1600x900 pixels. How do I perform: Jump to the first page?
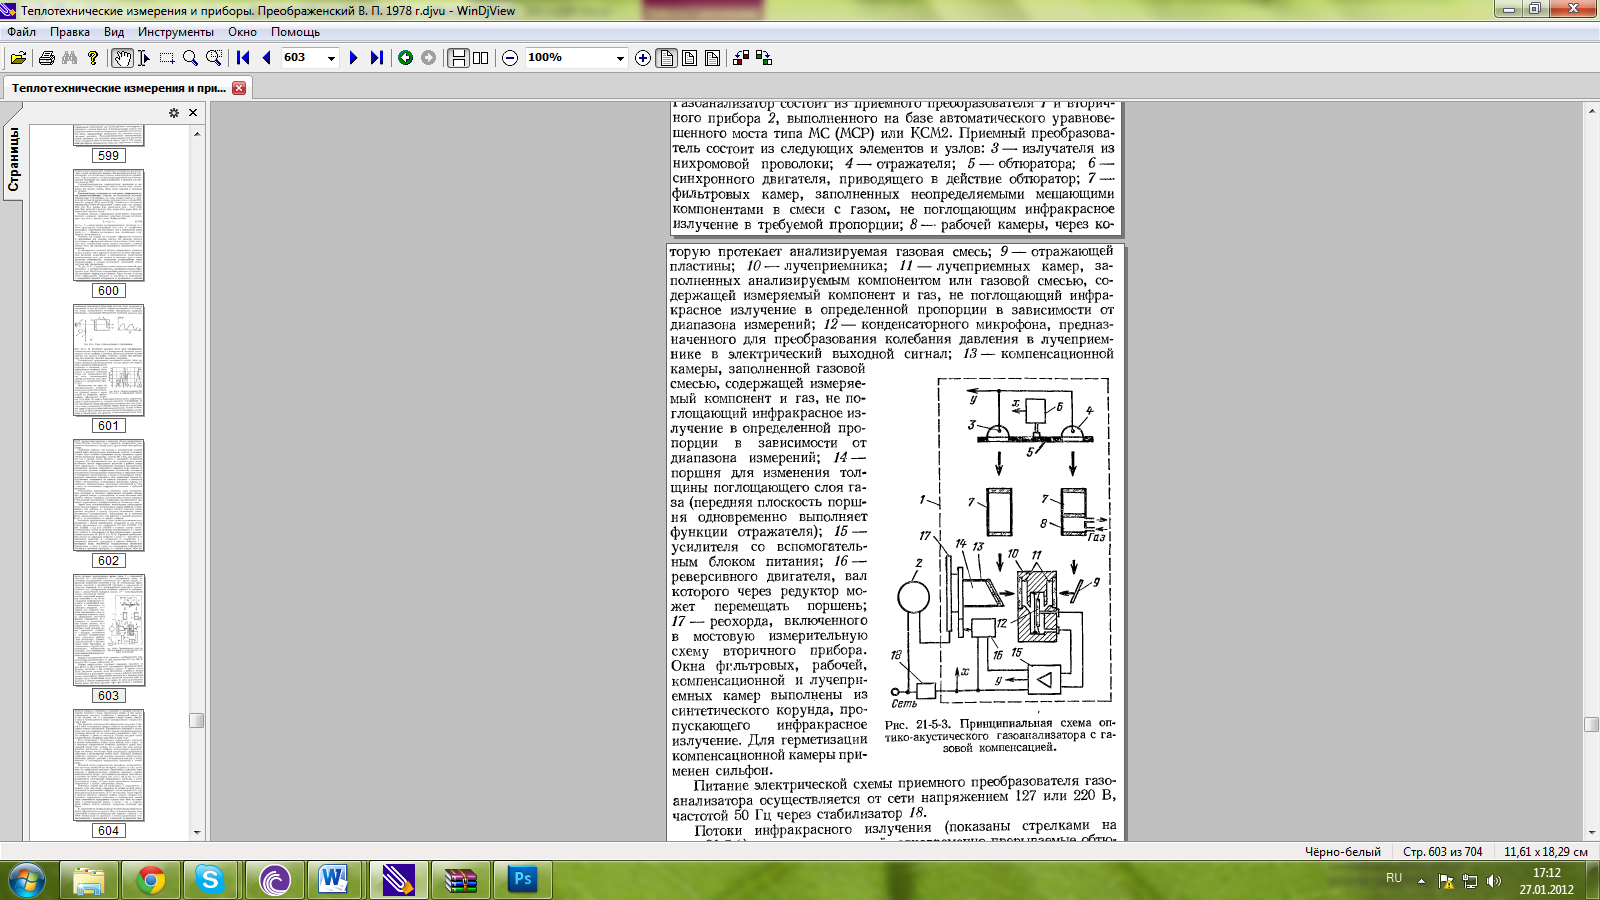(x=243, y=58)
